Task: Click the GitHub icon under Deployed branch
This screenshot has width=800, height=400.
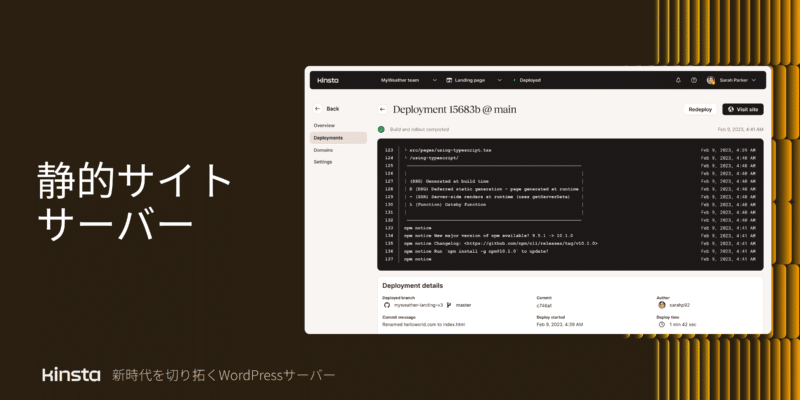Action: point(387,305)
